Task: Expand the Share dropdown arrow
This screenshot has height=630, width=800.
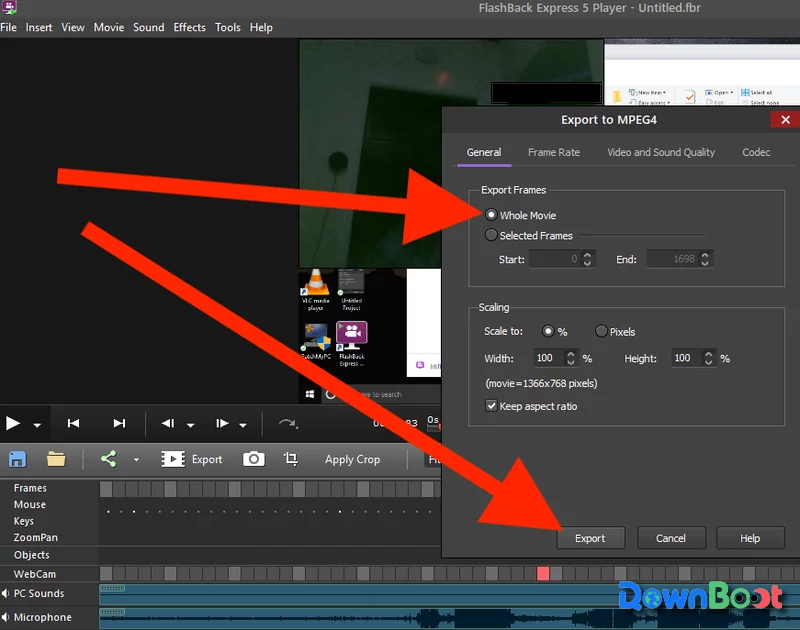Action: pos(136,460)
